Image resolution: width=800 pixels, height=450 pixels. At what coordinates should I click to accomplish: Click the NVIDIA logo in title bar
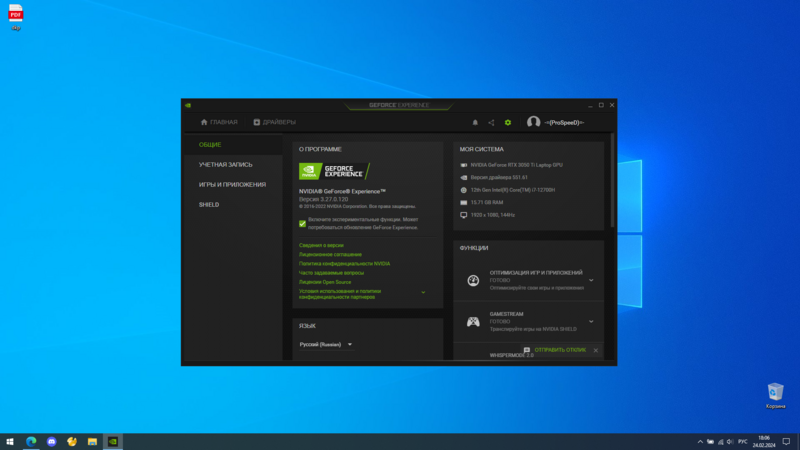point(188,105)
